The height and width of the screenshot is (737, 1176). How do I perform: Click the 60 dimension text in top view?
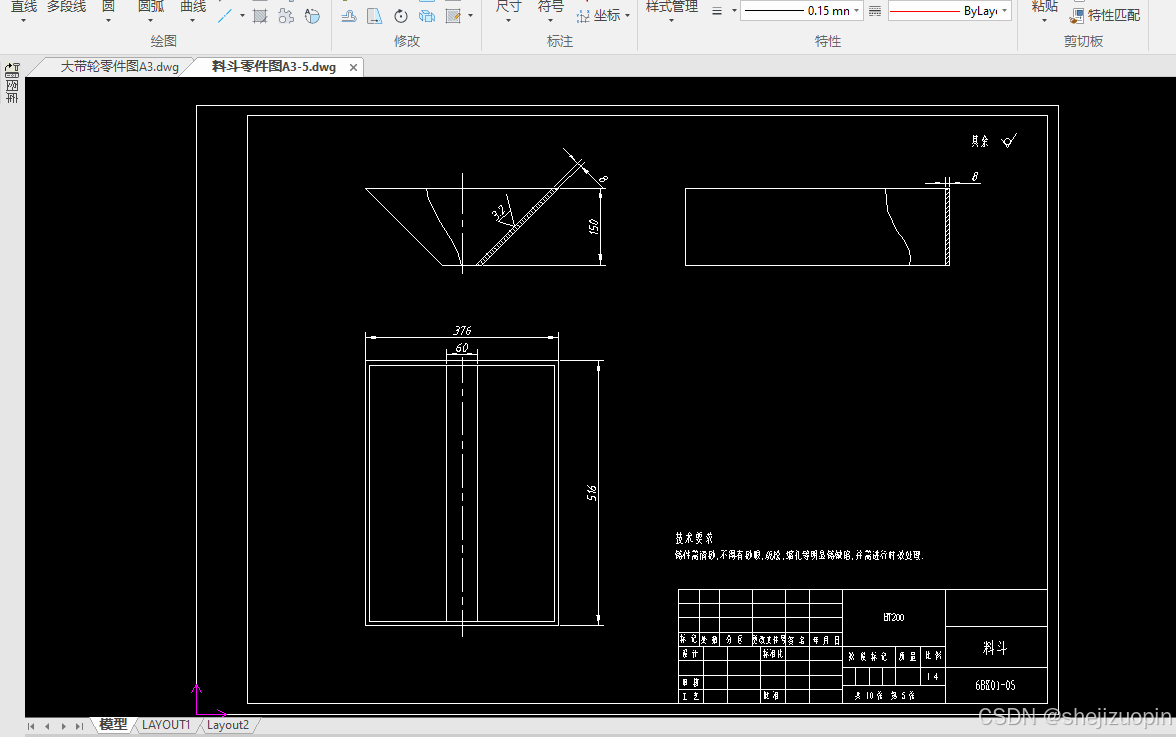point(462,348)
